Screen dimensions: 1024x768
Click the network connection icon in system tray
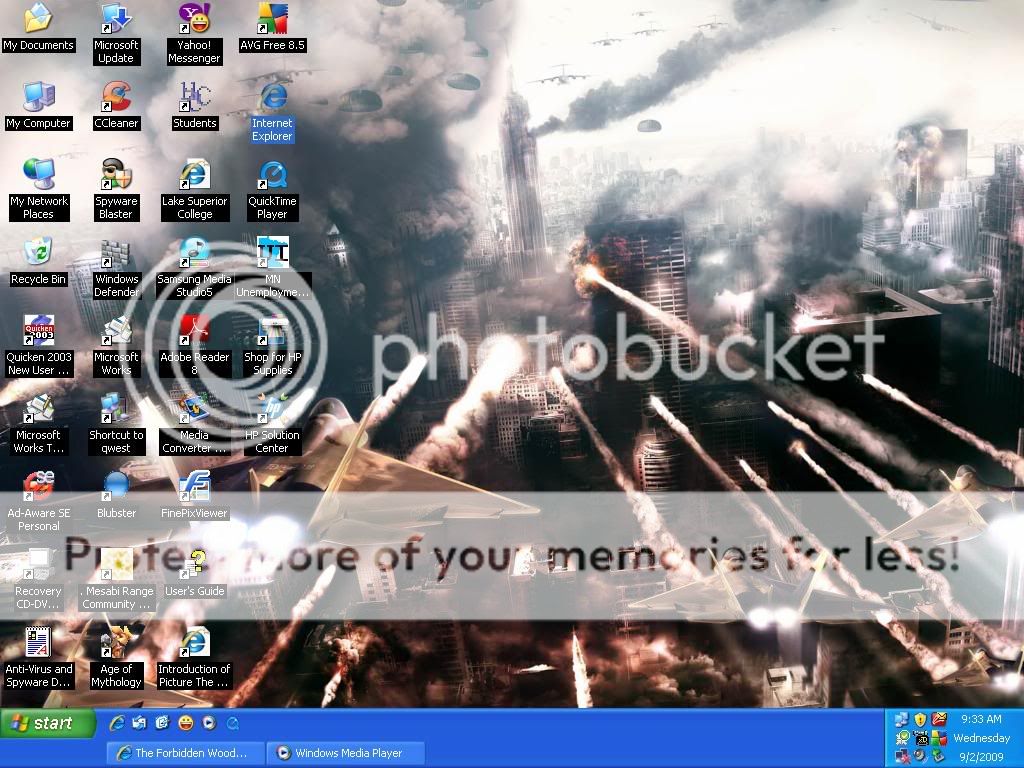pos(902,720)
